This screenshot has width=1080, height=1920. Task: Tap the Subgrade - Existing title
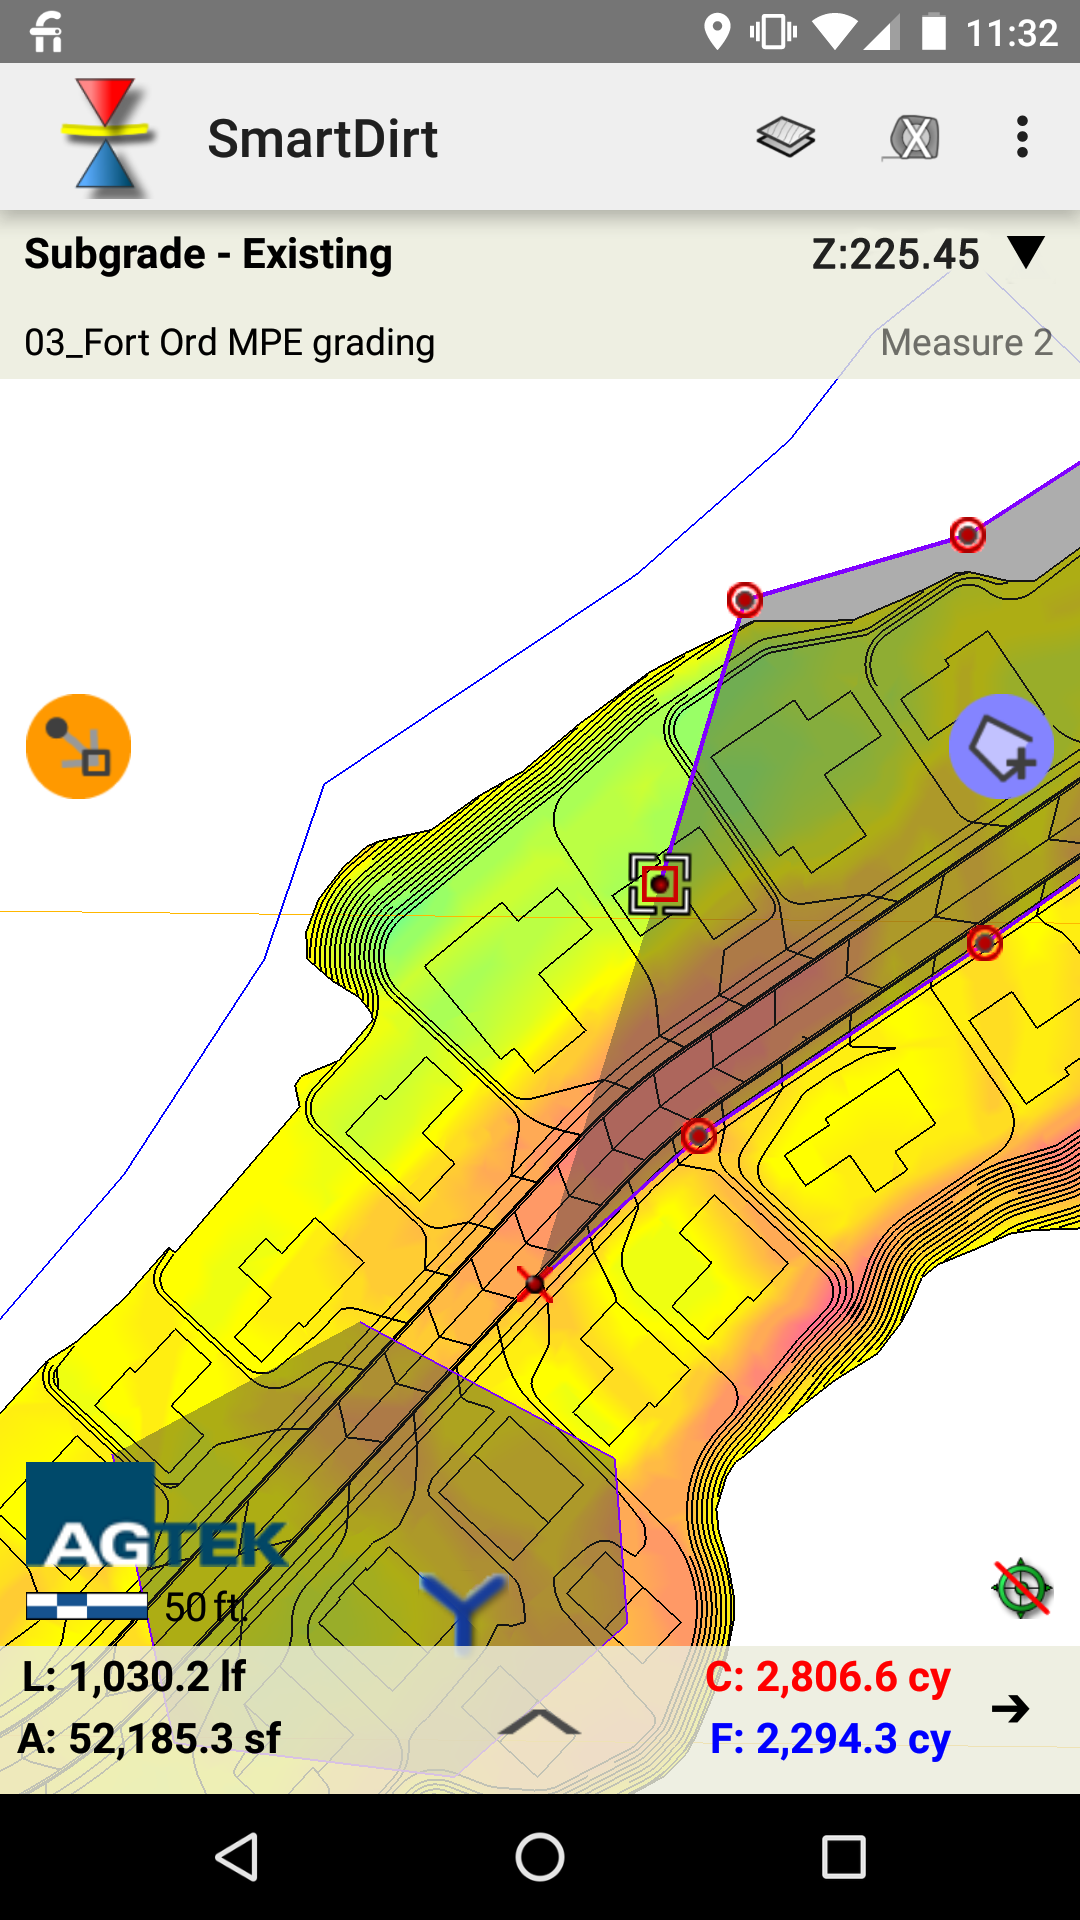[x=208, y=254]
